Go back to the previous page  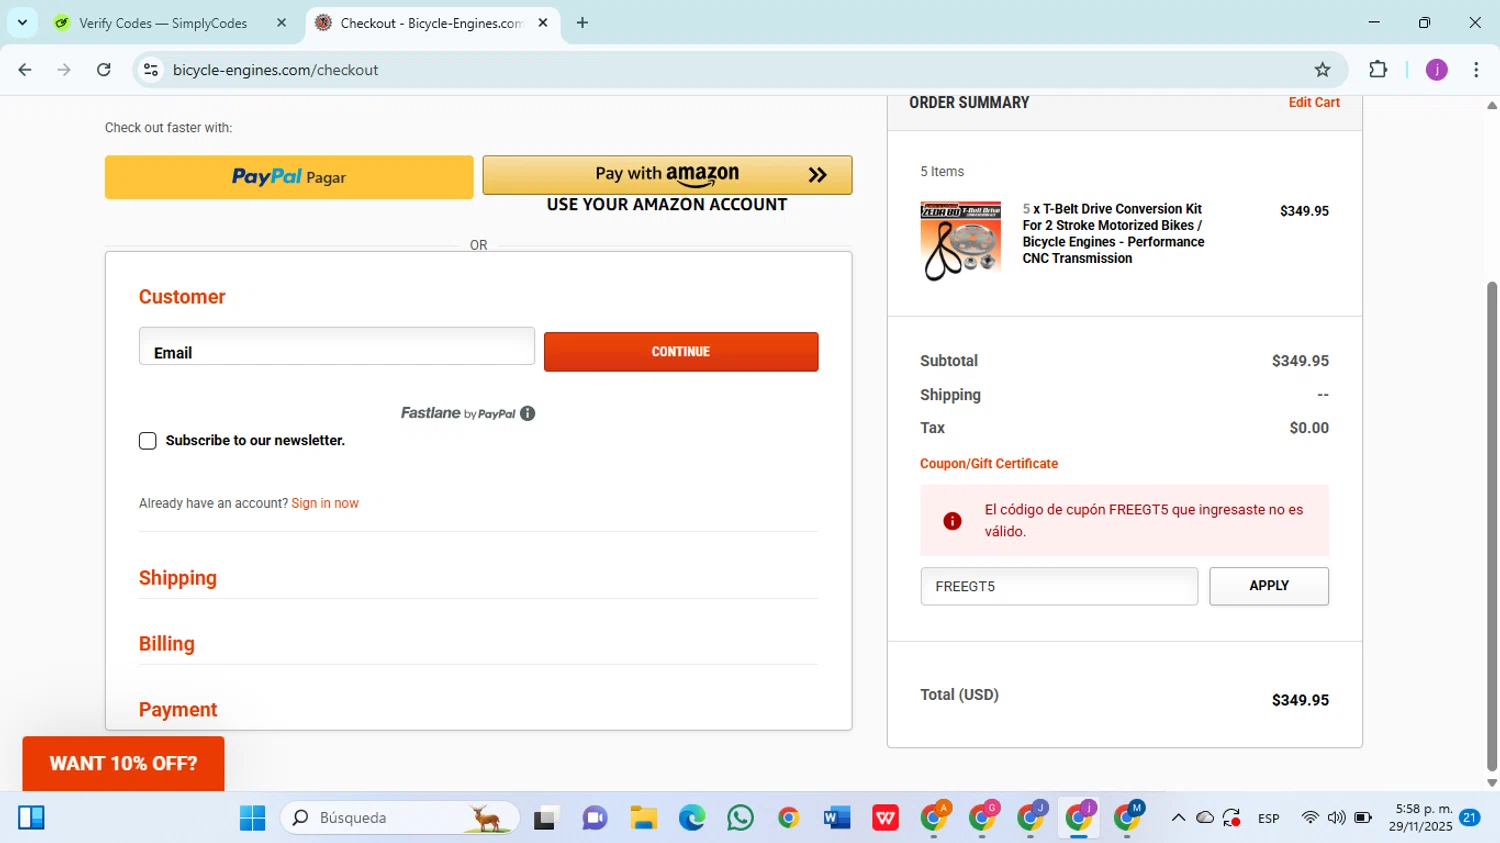click(25, 70)
